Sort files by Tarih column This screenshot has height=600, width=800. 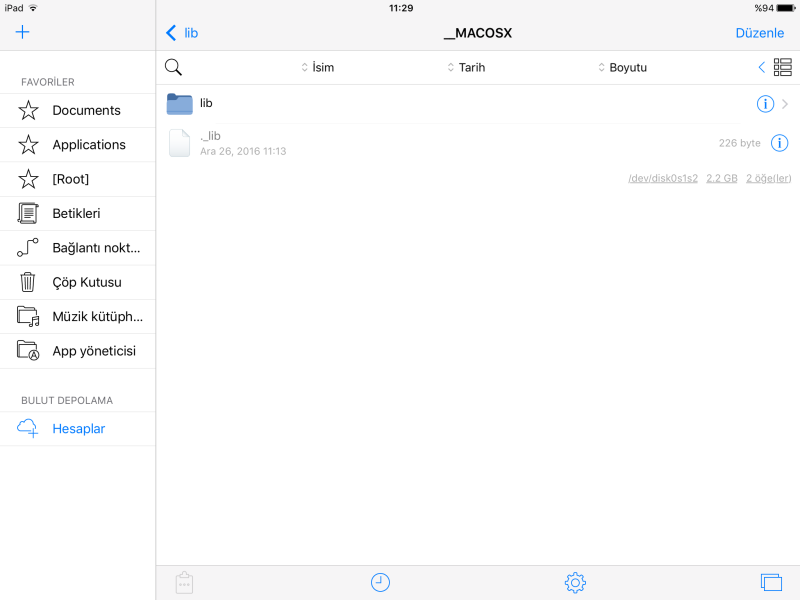(465, 67)
